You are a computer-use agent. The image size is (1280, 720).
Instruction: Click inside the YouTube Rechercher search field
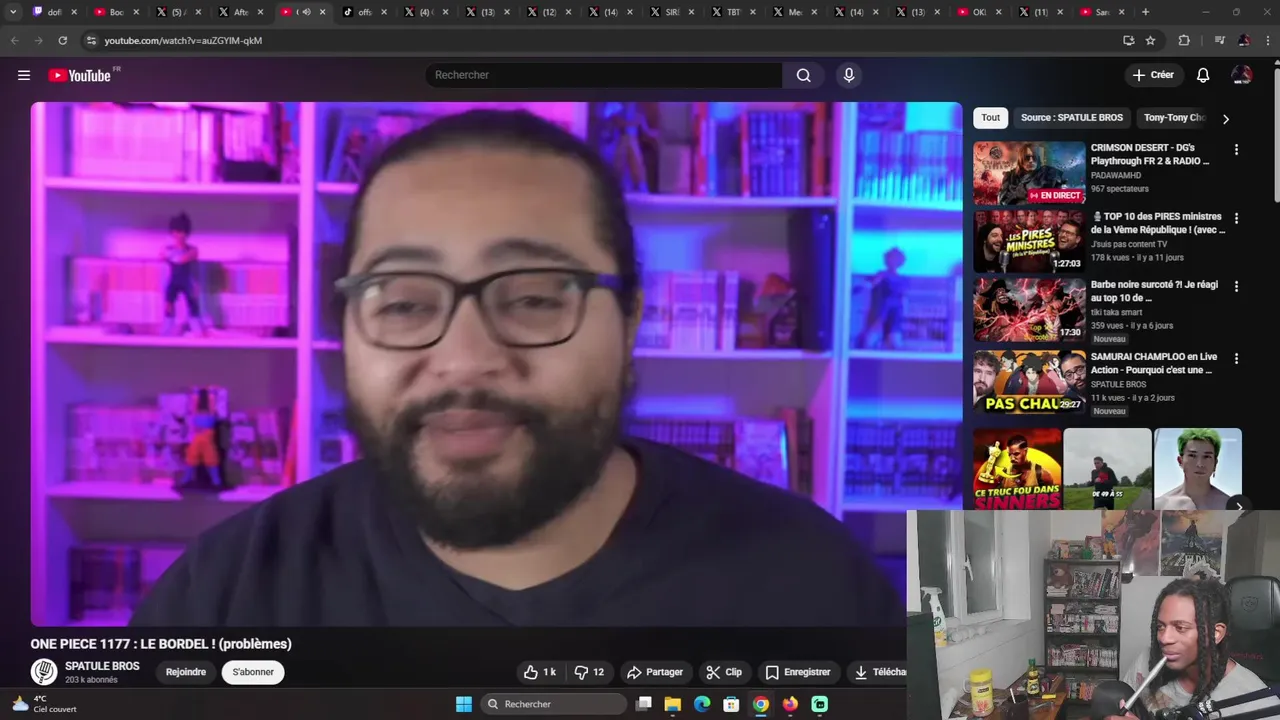[x=603, y=75]
